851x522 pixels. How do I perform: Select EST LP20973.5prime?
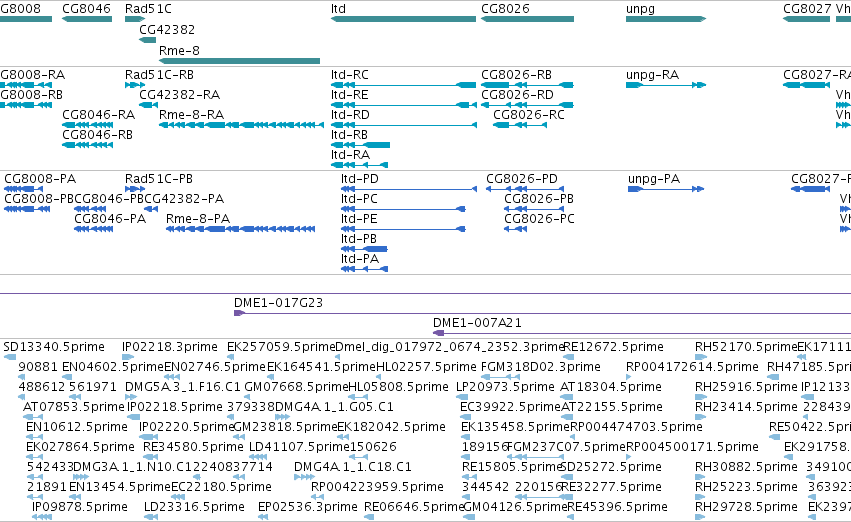coord(462,397)
